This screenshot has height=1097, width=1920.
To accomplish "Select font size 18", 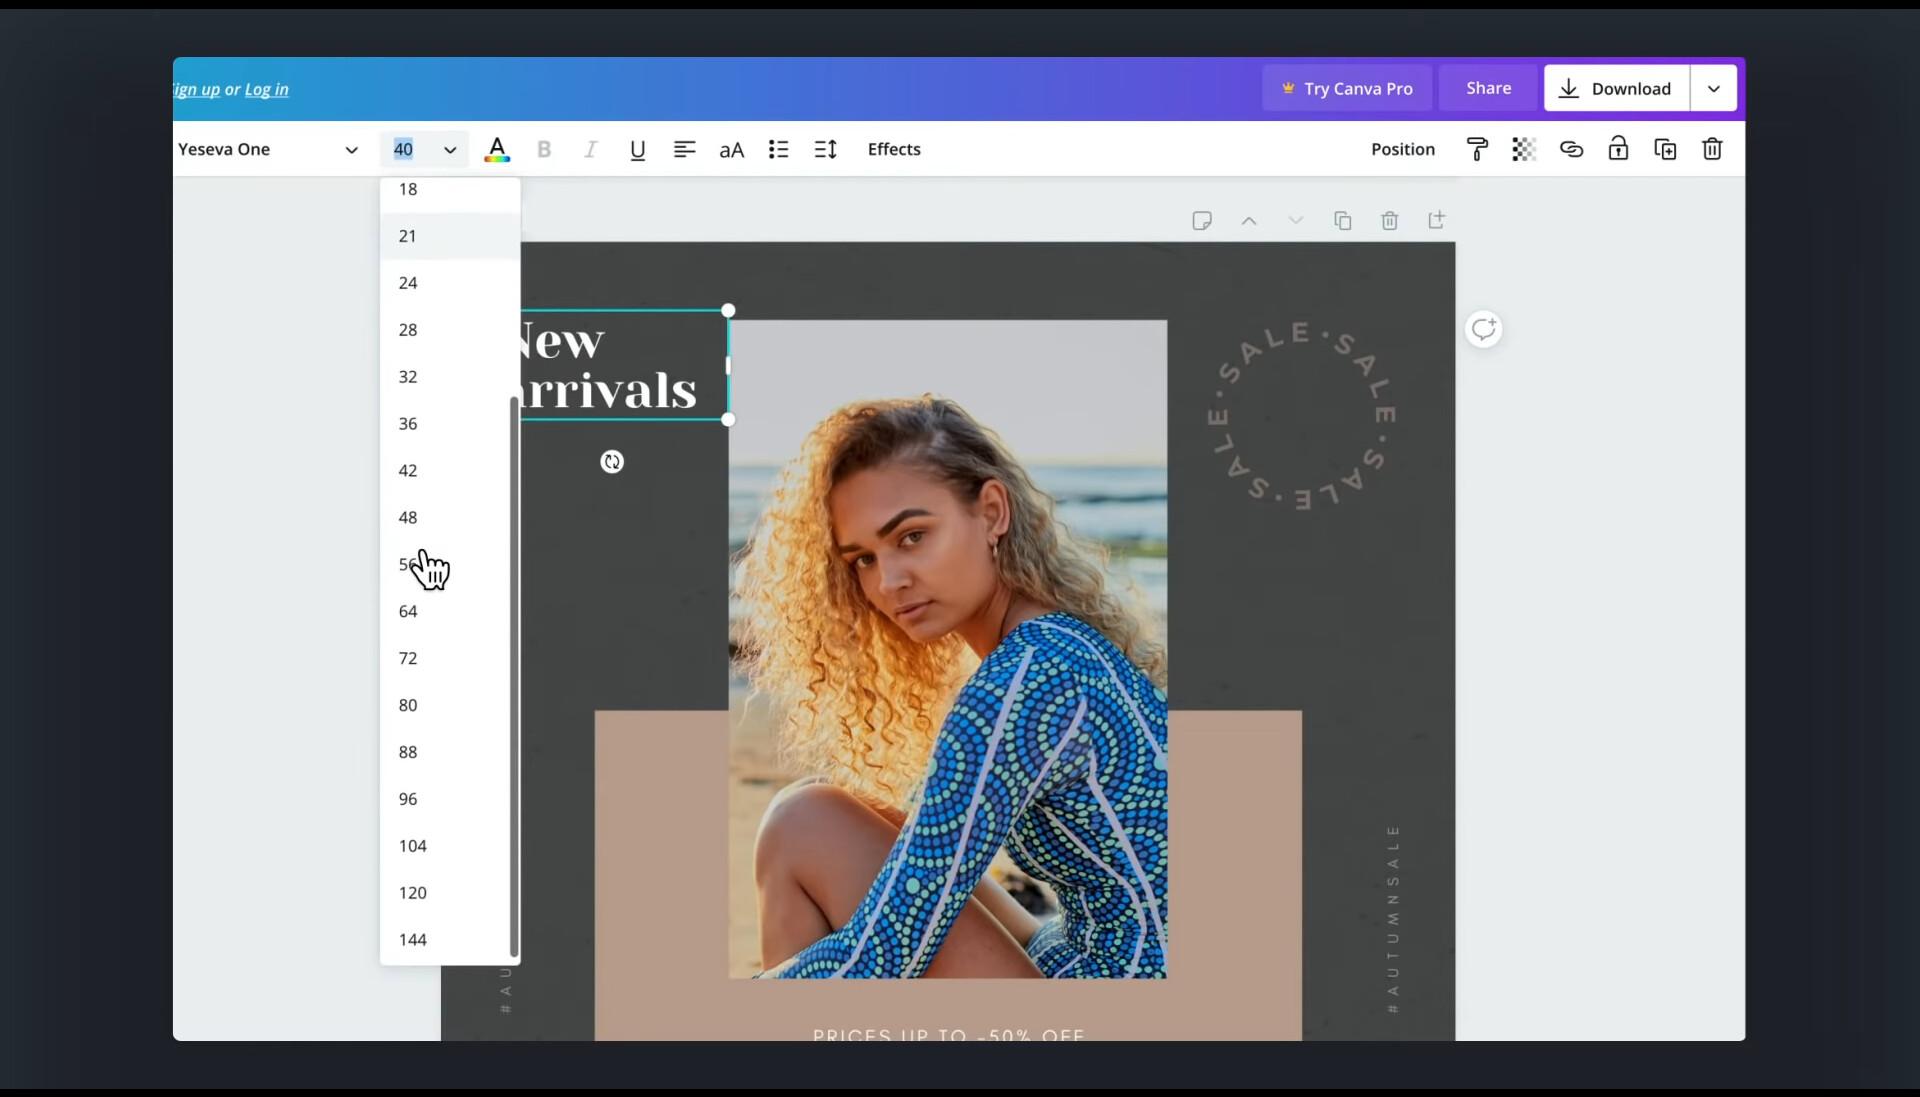I will coord(450,190).
